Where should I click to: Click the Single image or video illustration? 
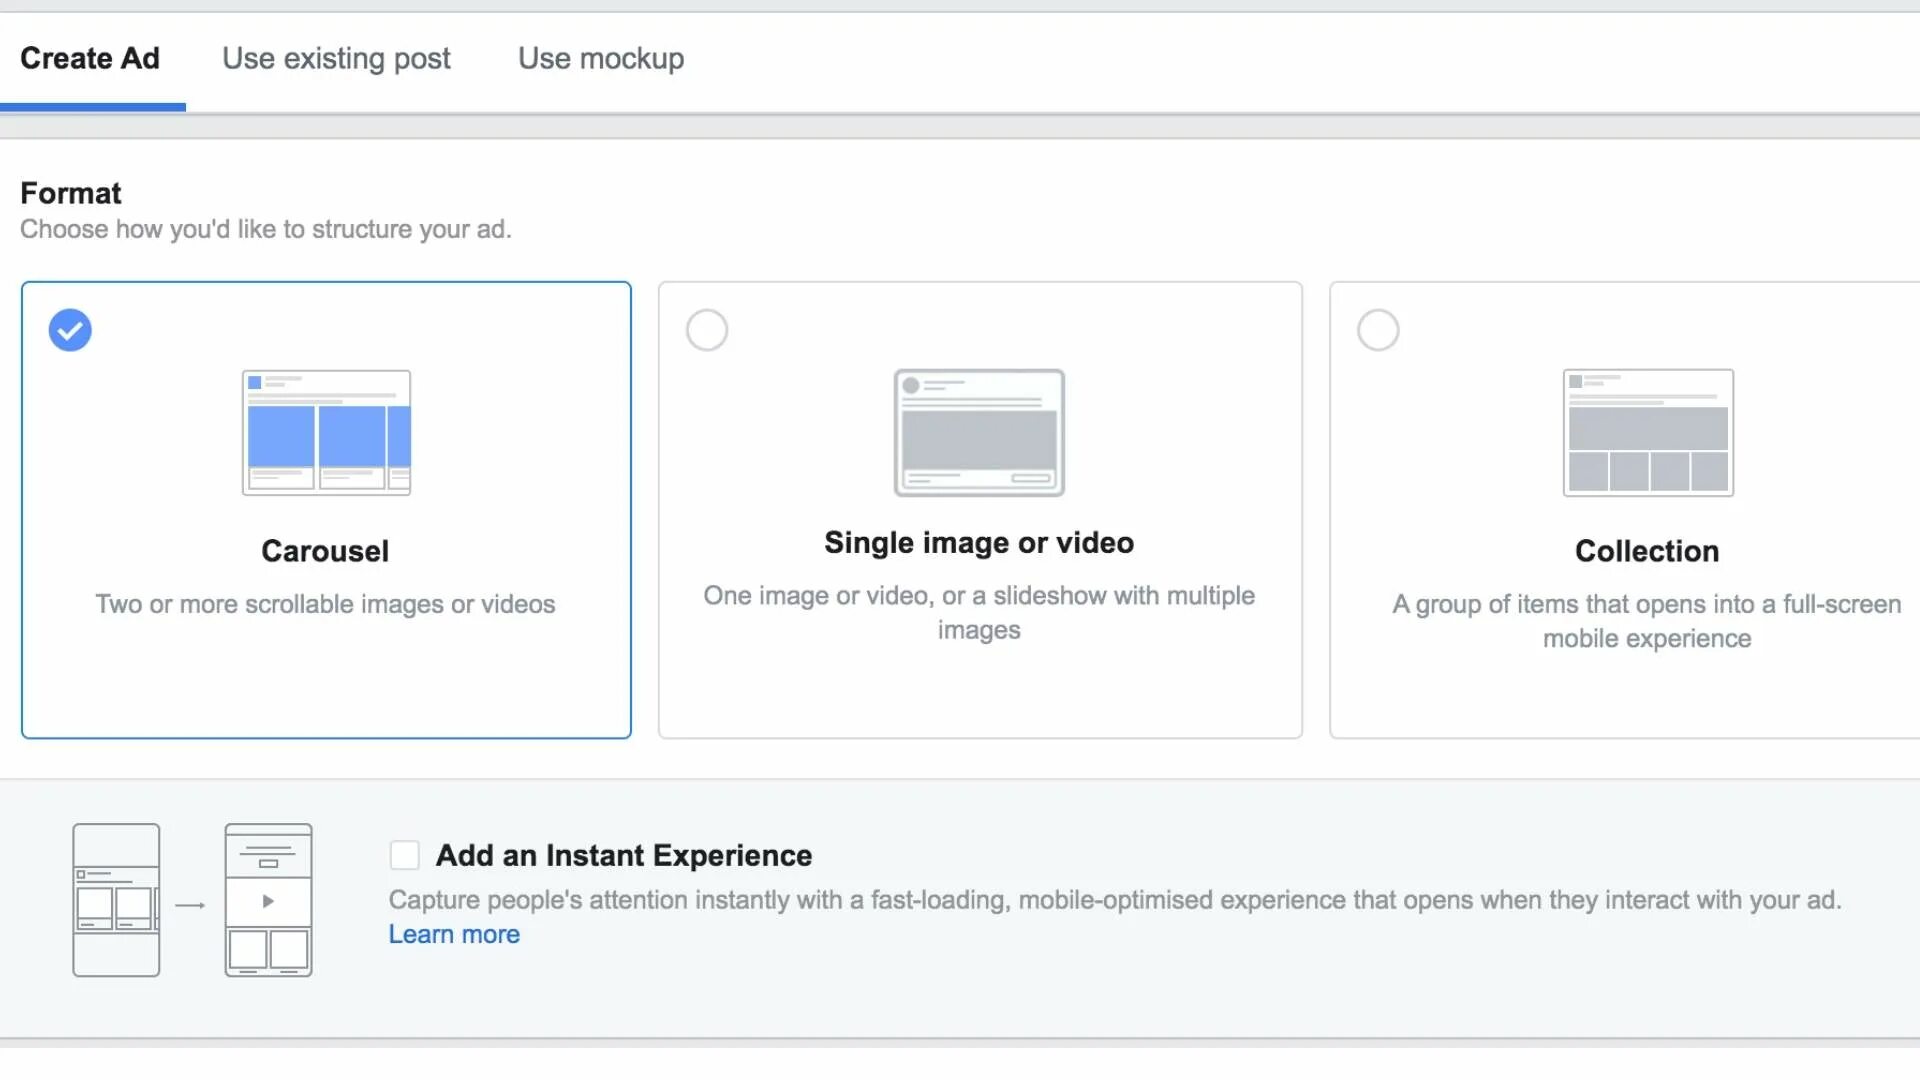click(x=979, y=432)
